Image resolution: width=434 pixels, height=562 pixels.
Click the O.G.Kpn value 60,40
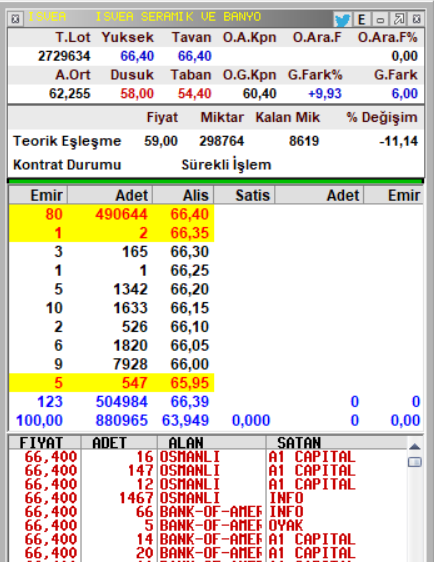coord(259,94)
